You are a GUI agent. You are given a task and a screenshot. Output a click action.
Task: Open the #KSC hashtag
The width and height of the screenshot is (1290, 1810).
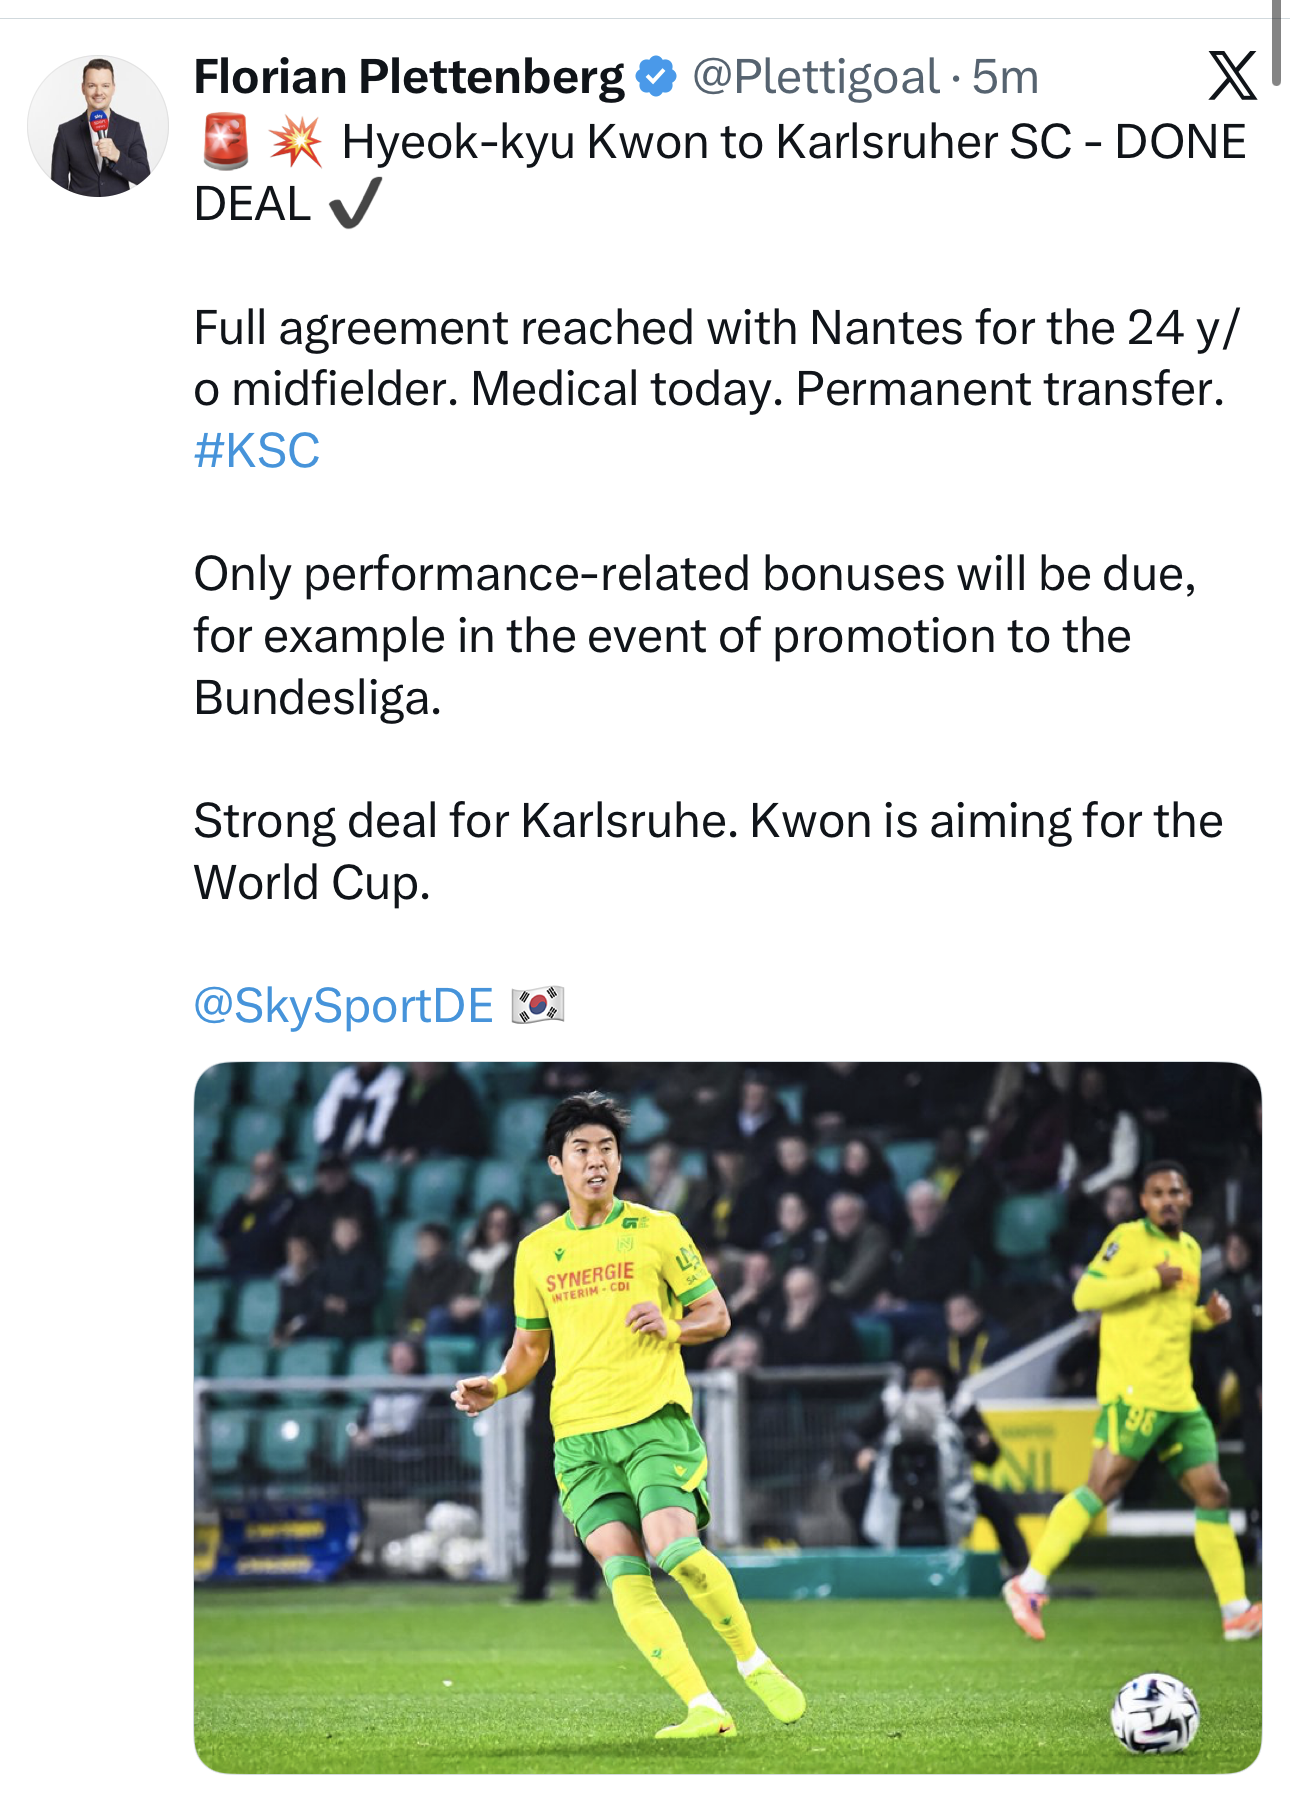pyautogui.click(x=257, y=450)
